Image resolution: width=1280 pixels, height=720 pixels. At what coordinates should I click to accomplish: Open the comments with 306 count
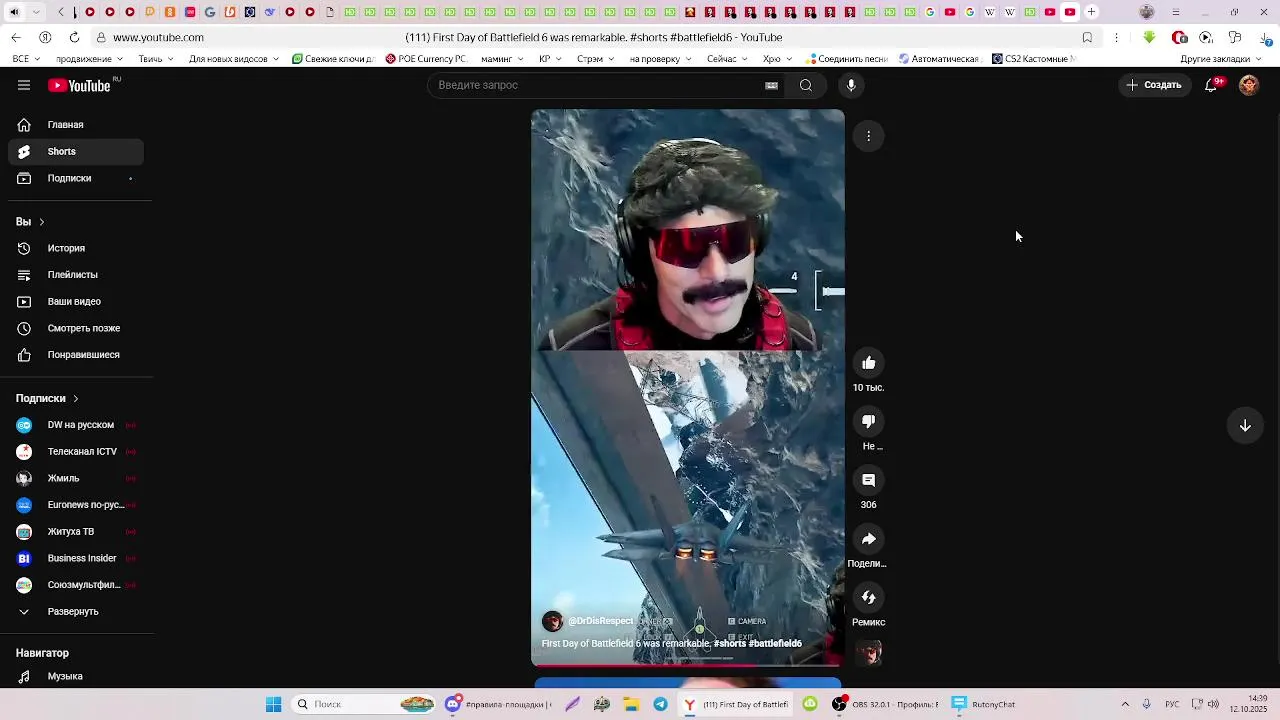click(x=869, y=481)
